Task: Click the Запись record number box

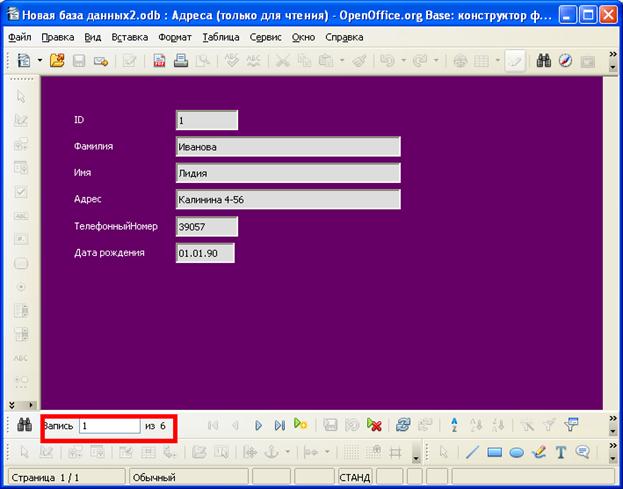Action: pyautogui.click(x=110, y=426)
